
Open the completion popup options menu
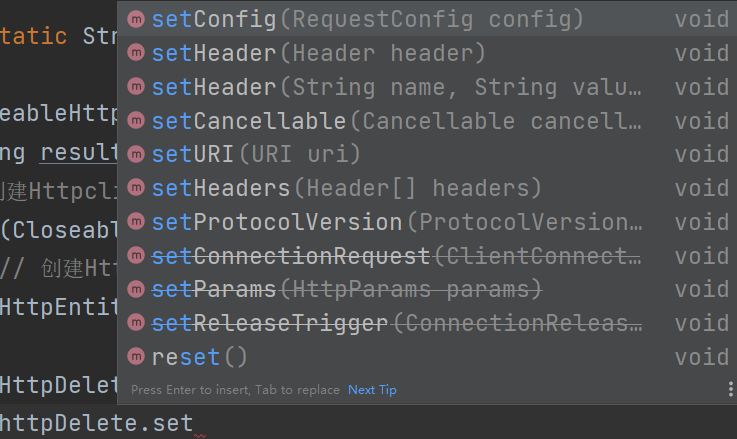click(730, 389)
